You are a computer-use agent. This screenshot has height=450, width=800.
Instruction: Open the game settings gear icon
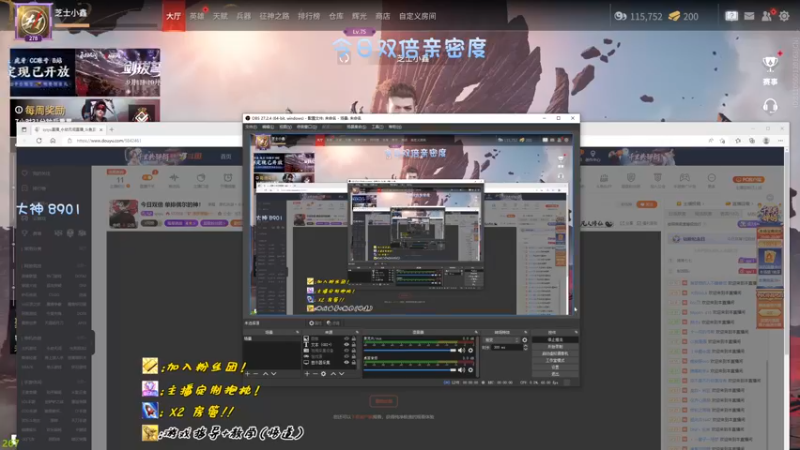[x=784, y=16]
